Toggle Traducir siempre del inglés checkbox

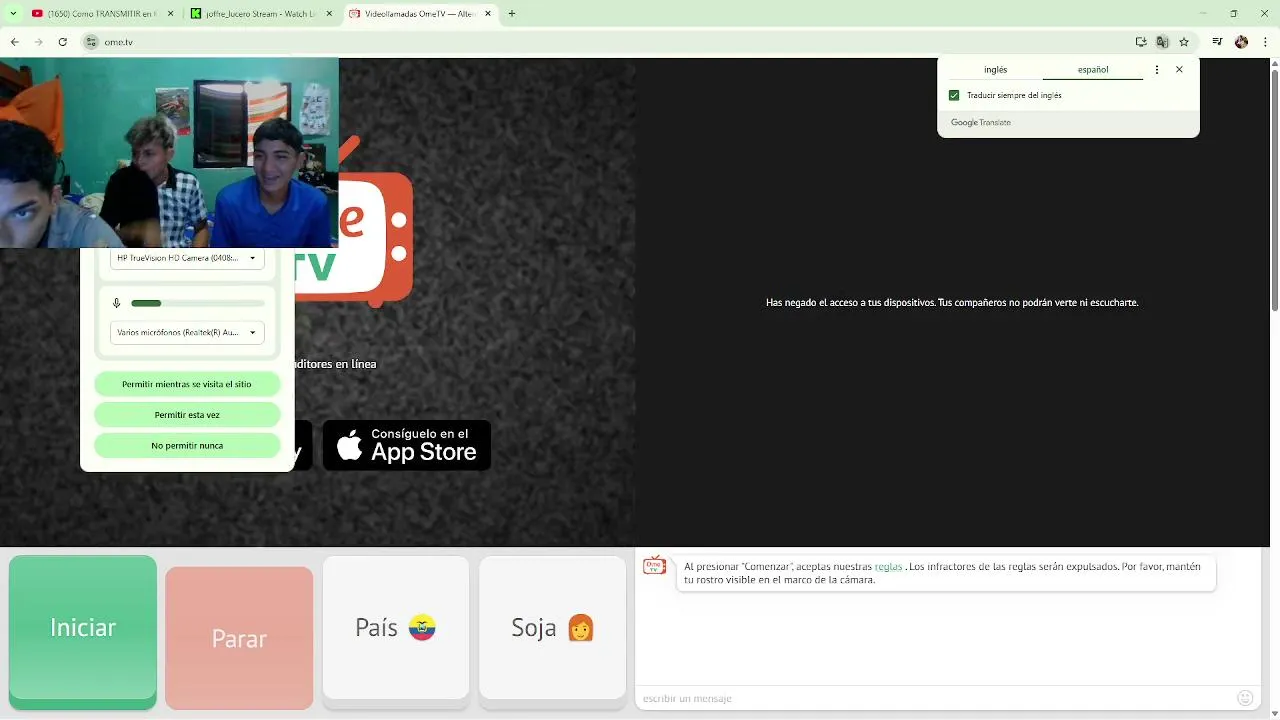pos(954,95)
